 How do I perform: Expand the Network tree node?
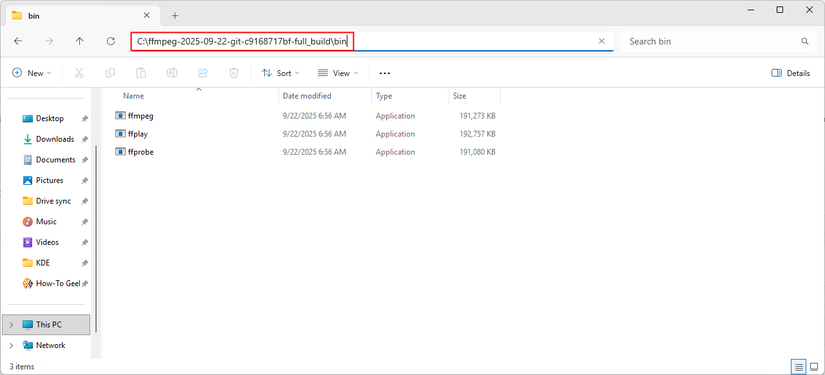[12, 346]
